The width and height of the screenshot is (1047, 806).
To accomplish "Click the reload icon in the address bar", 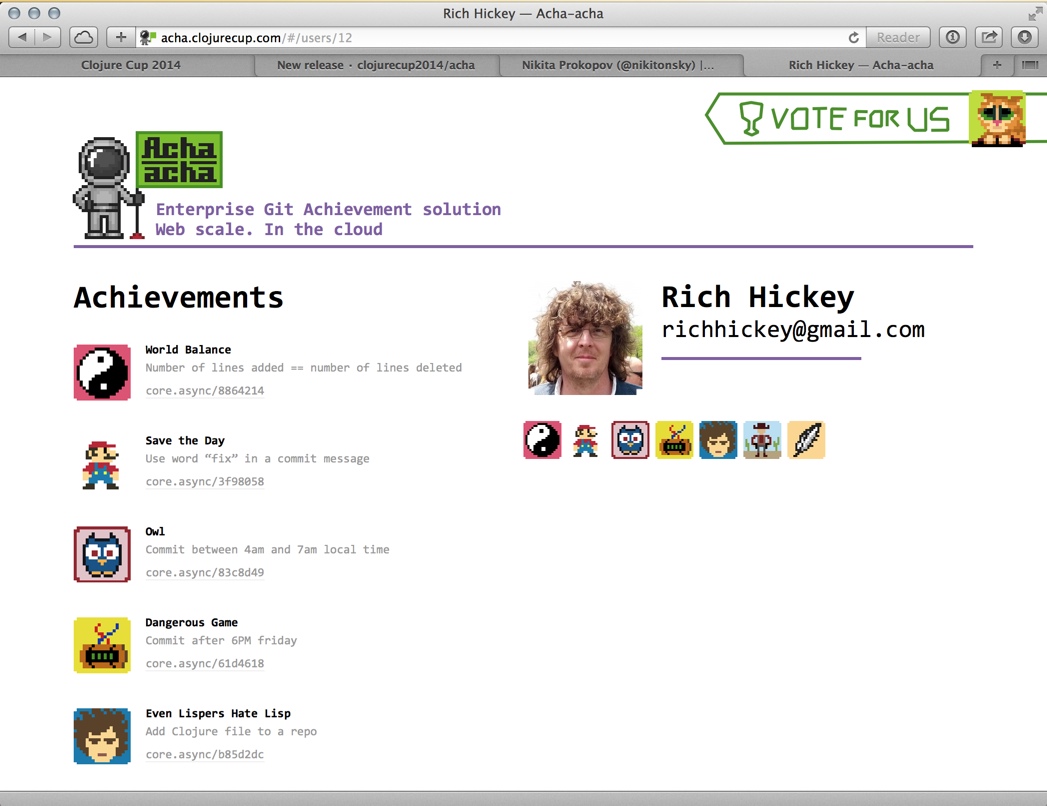I will pos(853,37).
